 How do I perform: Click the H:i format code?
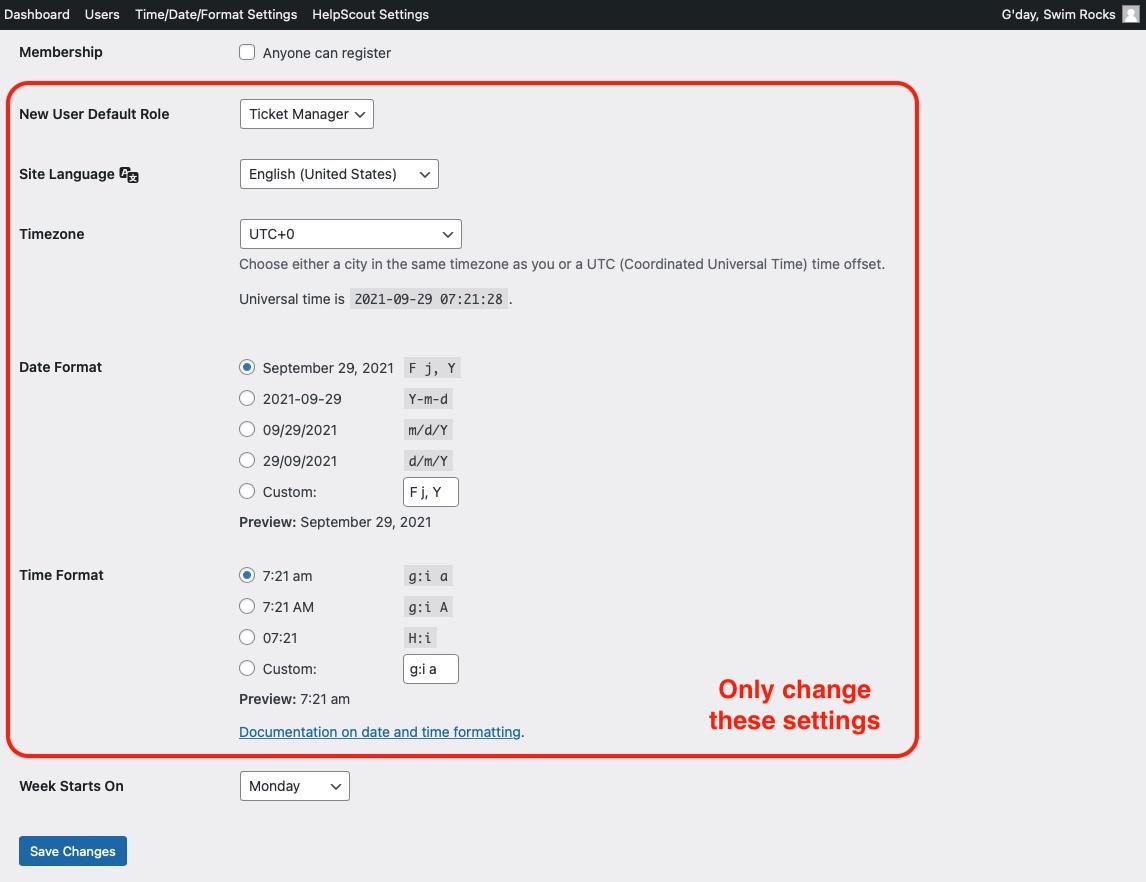(x=420, y=638)
